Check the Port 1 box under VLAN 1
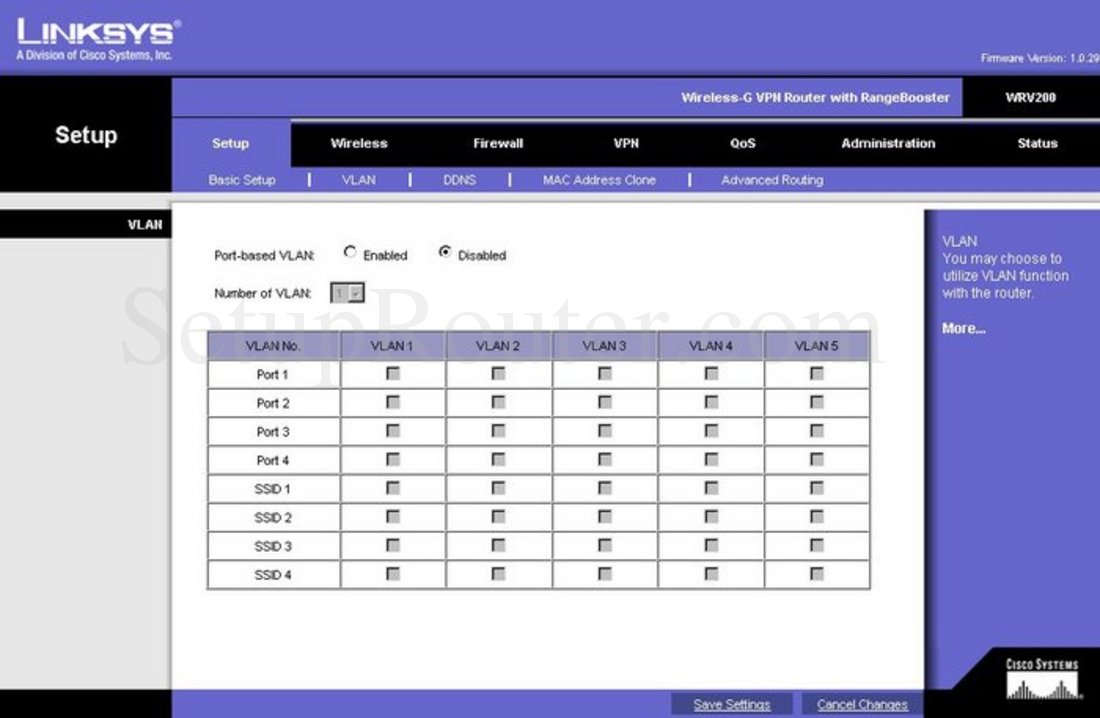1100x718 pixels. [393, 374]
